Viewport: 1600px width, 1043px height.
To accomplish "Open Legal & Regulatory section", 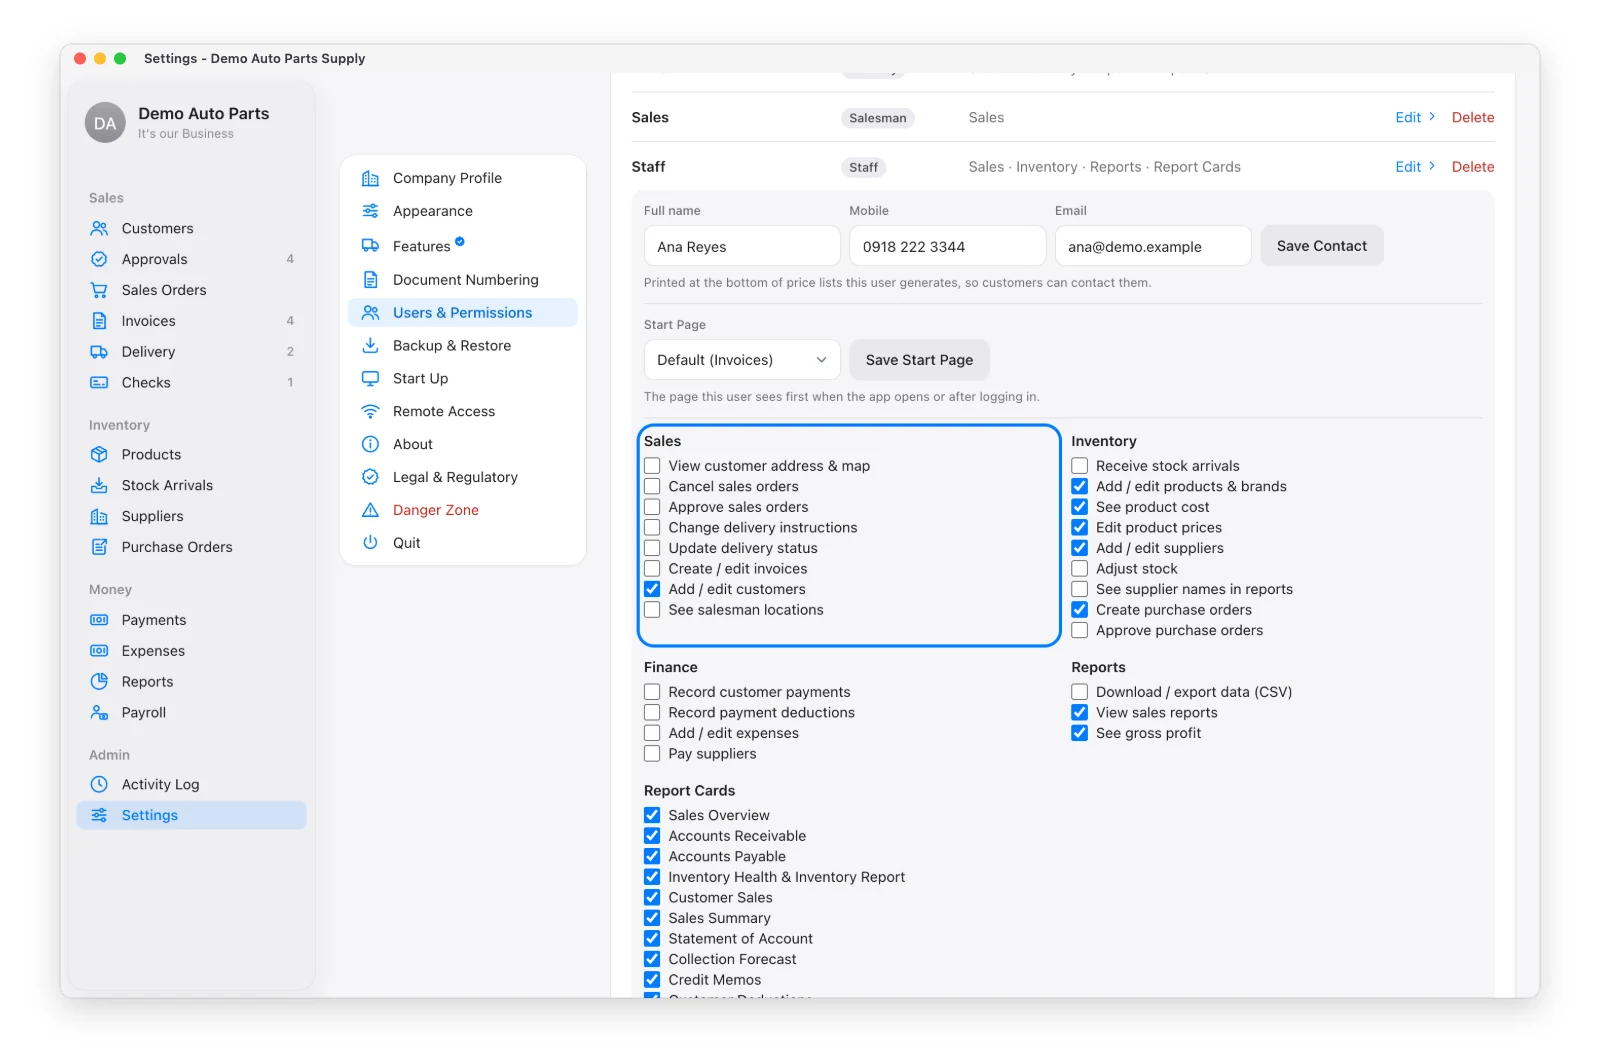I will 462,477.
